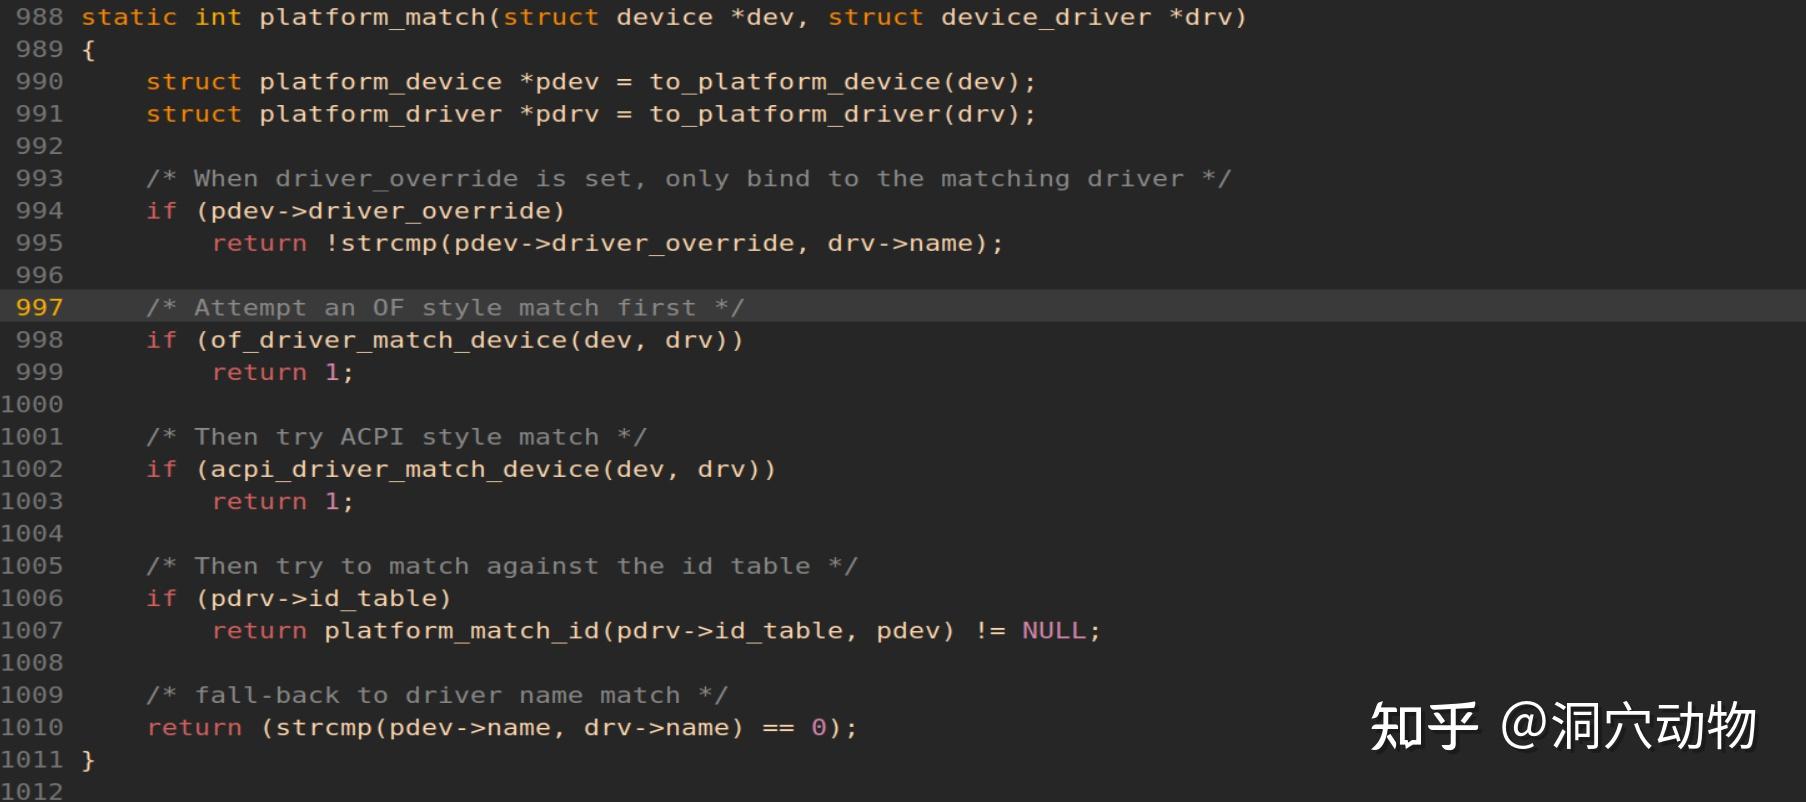Viewport: 1806px width, 802px height.
Task: Click the 'Then try ACPI style match' comment
Action: (x=396, y=437)
